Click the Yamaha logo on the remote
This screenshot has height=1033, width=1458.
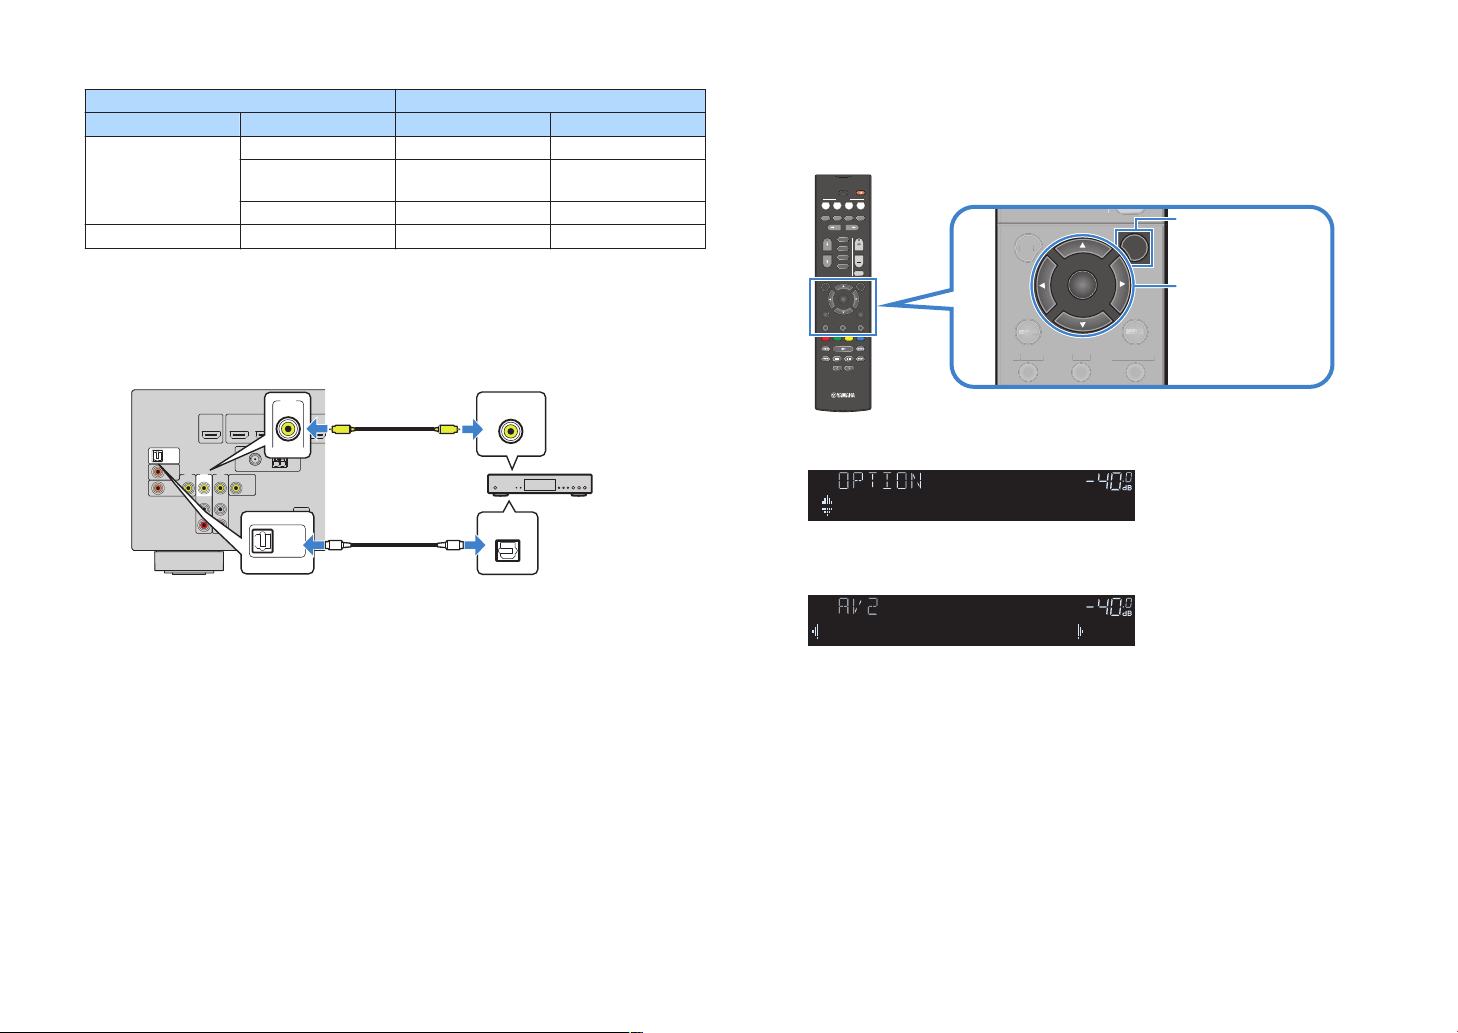click(x=843, y=394)
